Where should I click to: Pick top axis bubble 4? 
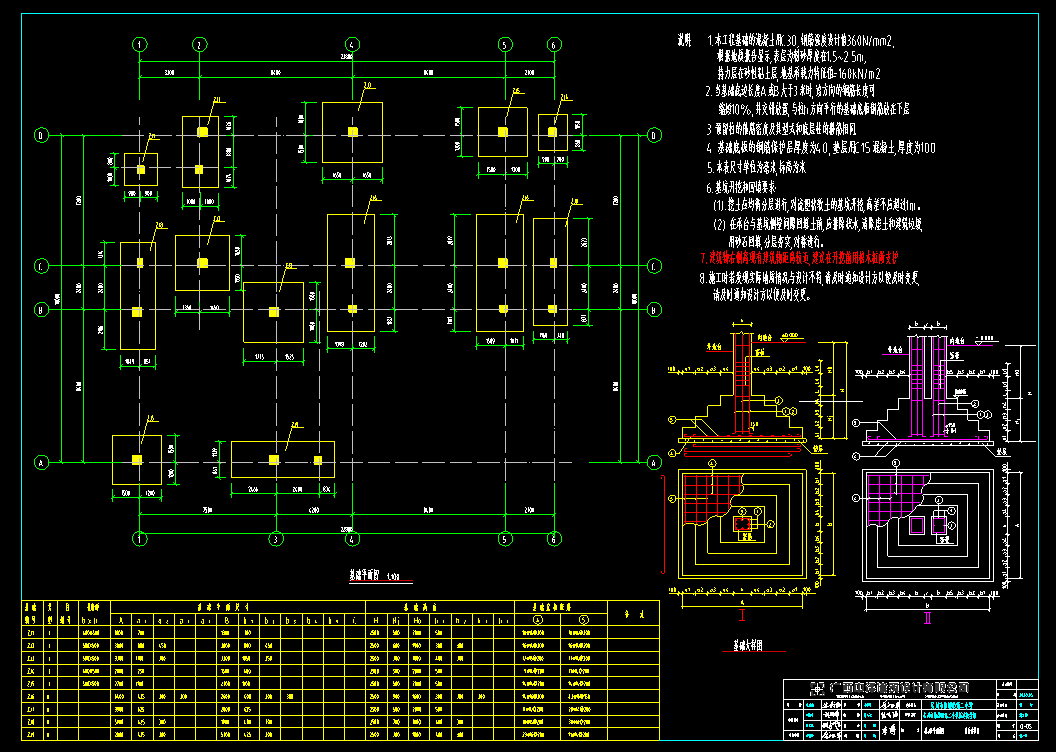(352, 45)
